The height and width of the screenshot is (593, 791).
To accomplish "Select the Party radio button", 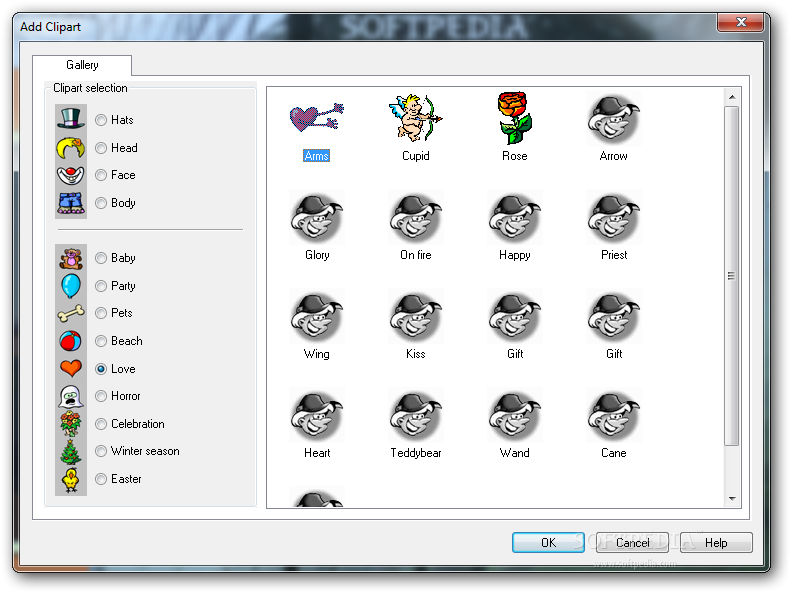I will pyautogui.click(x=101, y=286).
